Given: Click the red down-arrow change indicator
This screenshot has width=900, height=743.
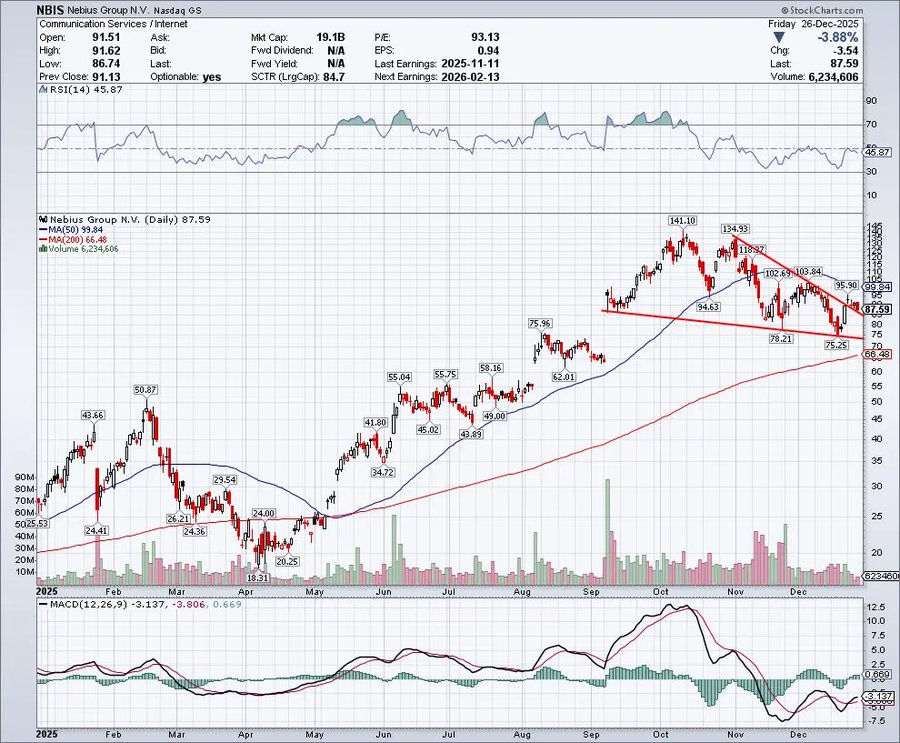Looking at the screenshot, I should 779,38.
